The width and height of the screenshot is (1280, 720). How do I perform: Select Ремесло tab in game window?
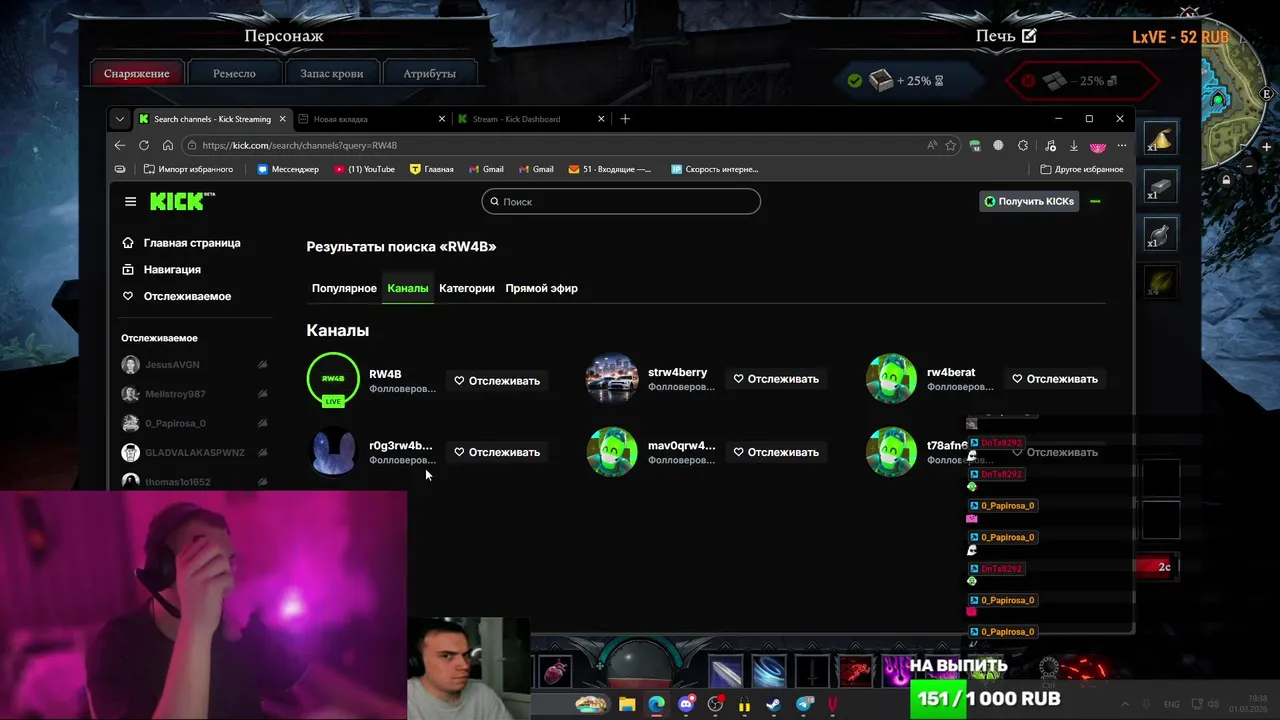click(234, 73)
